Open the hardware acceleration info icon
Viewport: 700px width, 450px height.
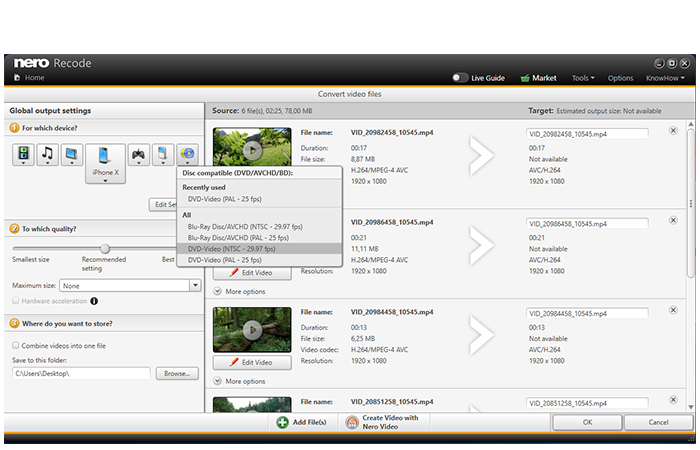pyautogui.click(x=94, y=301)
